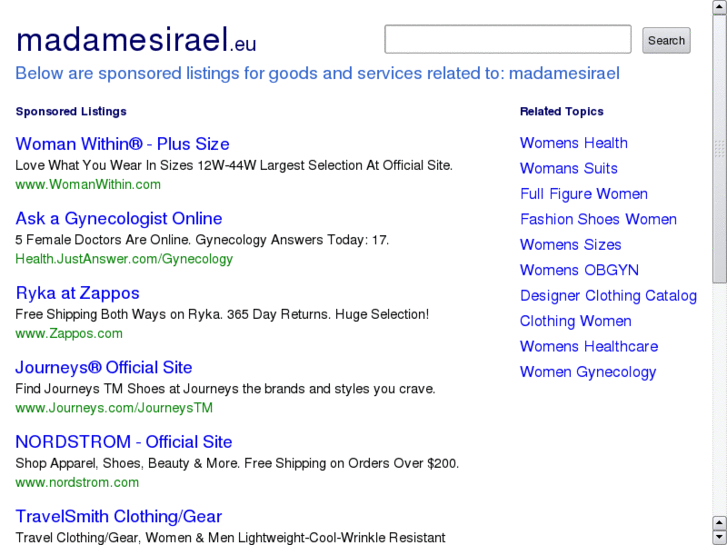Screen dimensions: 727x545
Task: Click the scrollbar up arrow at top
Action: tap(720, 7)
